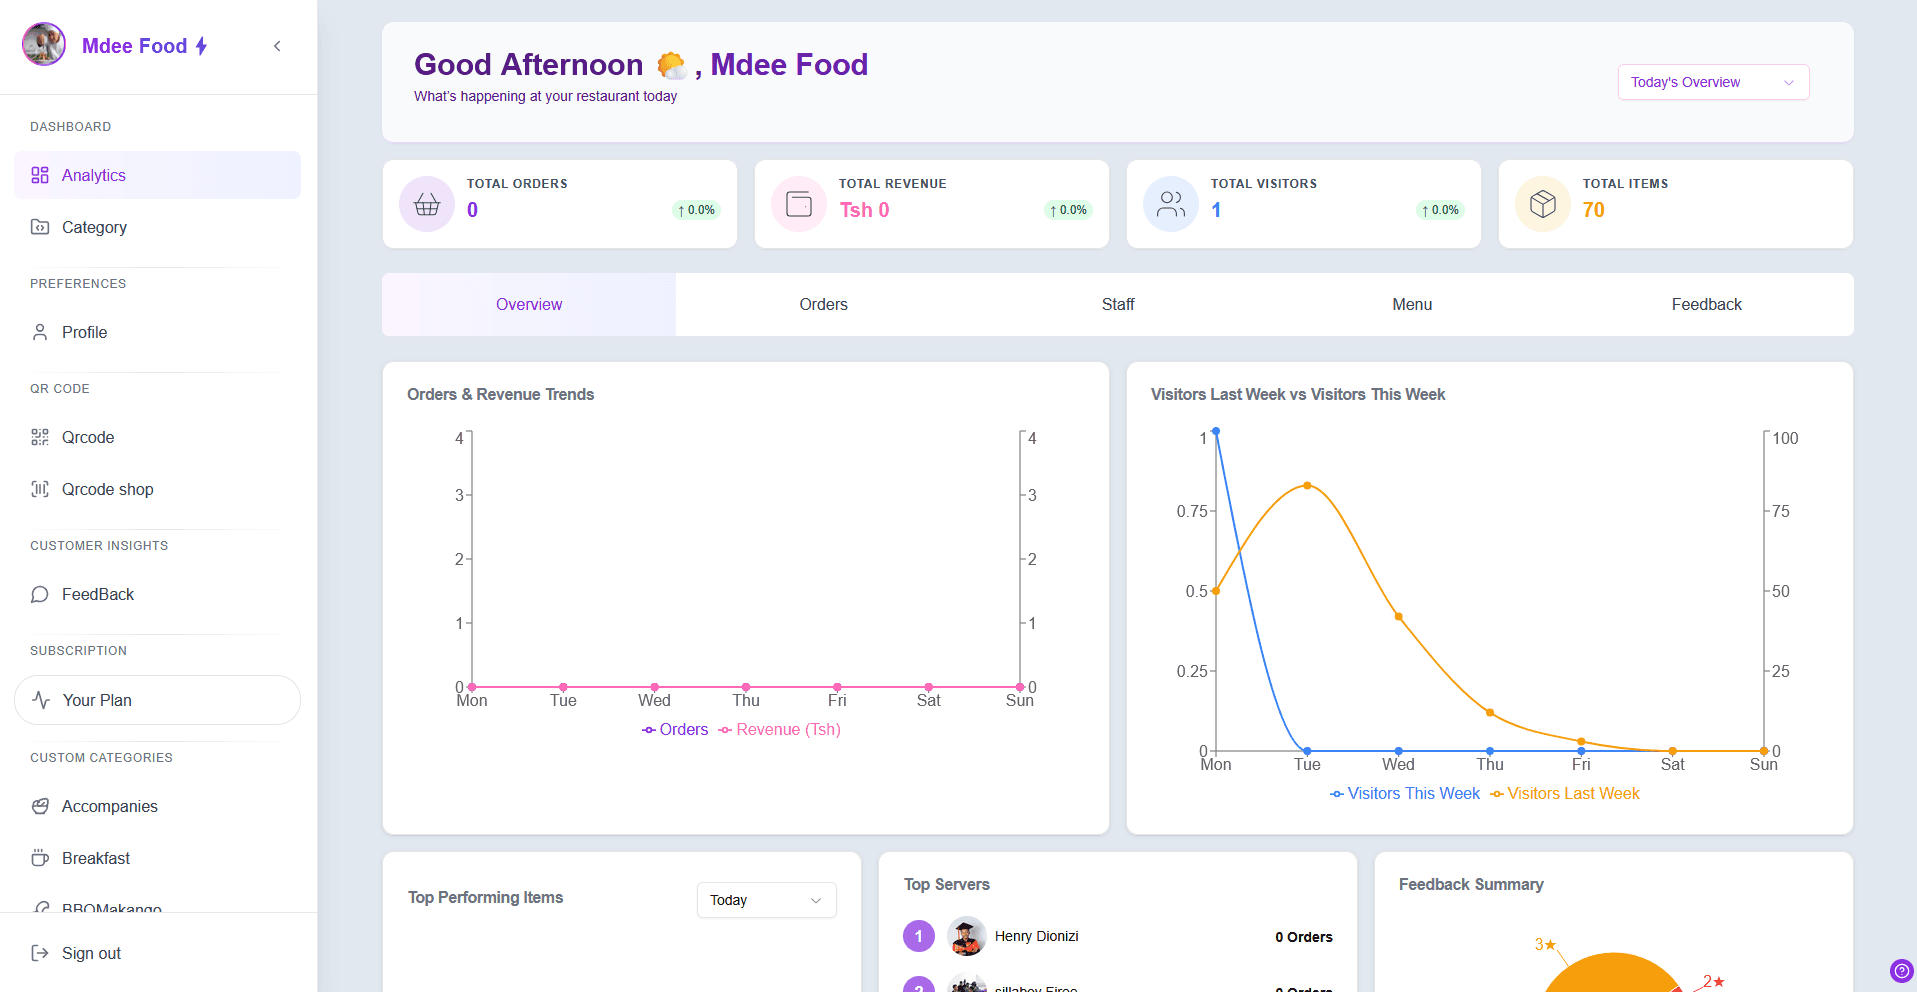This screenshot has height=992, width=1917.
Task: Select the Analytics dashboard icon
Action: pyautogui.click(x=39, y=174)
